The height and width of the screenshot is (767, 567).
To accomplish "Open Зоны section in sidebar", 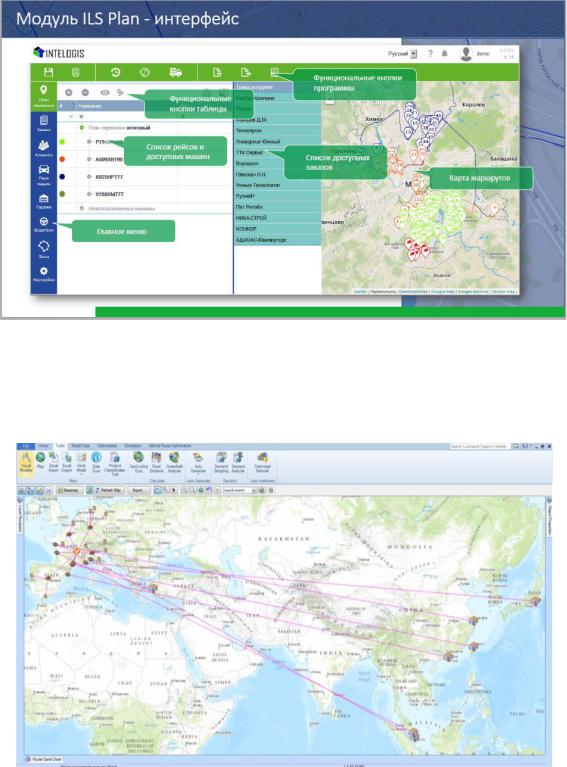I will (x=44, y=248).
